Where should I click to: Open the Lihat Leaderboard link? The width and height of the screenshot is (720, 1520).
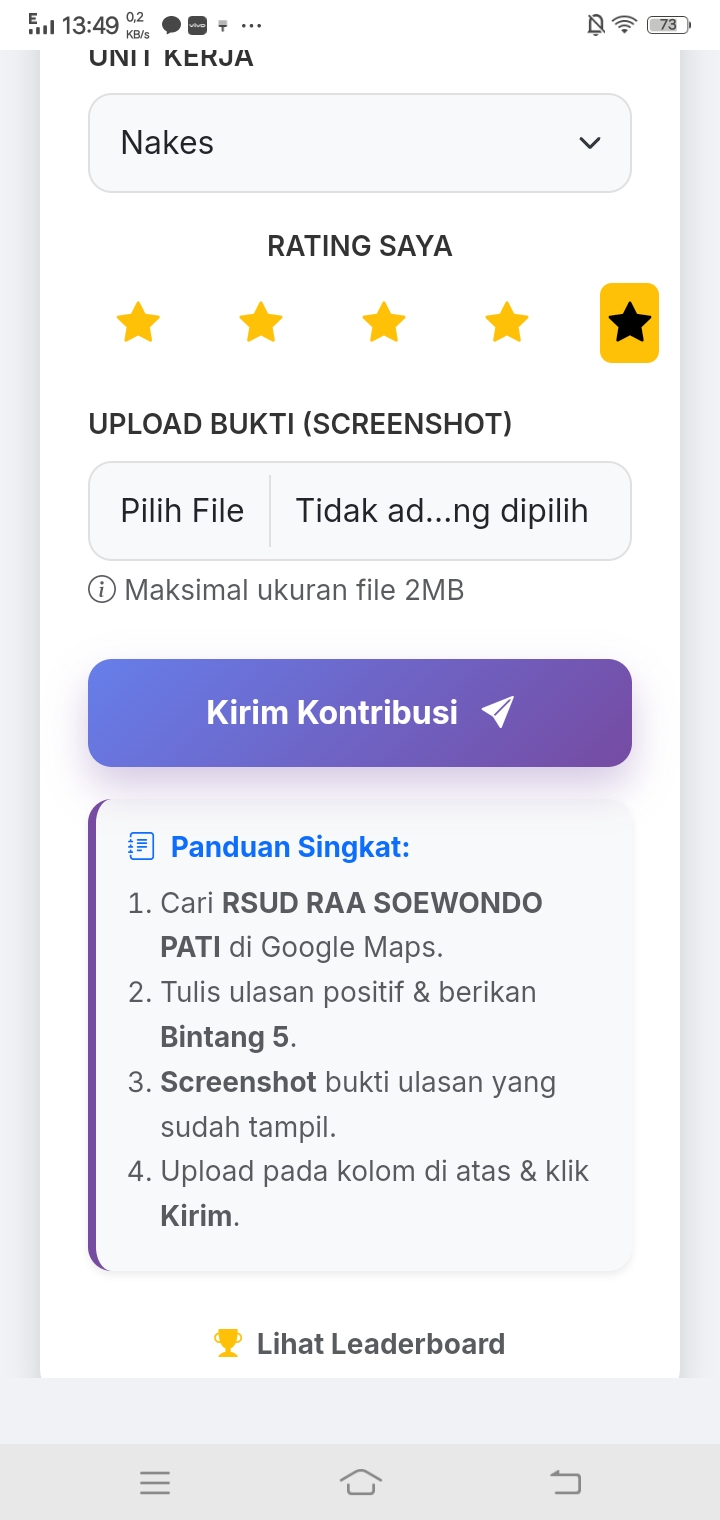(x=360, y=1343)
